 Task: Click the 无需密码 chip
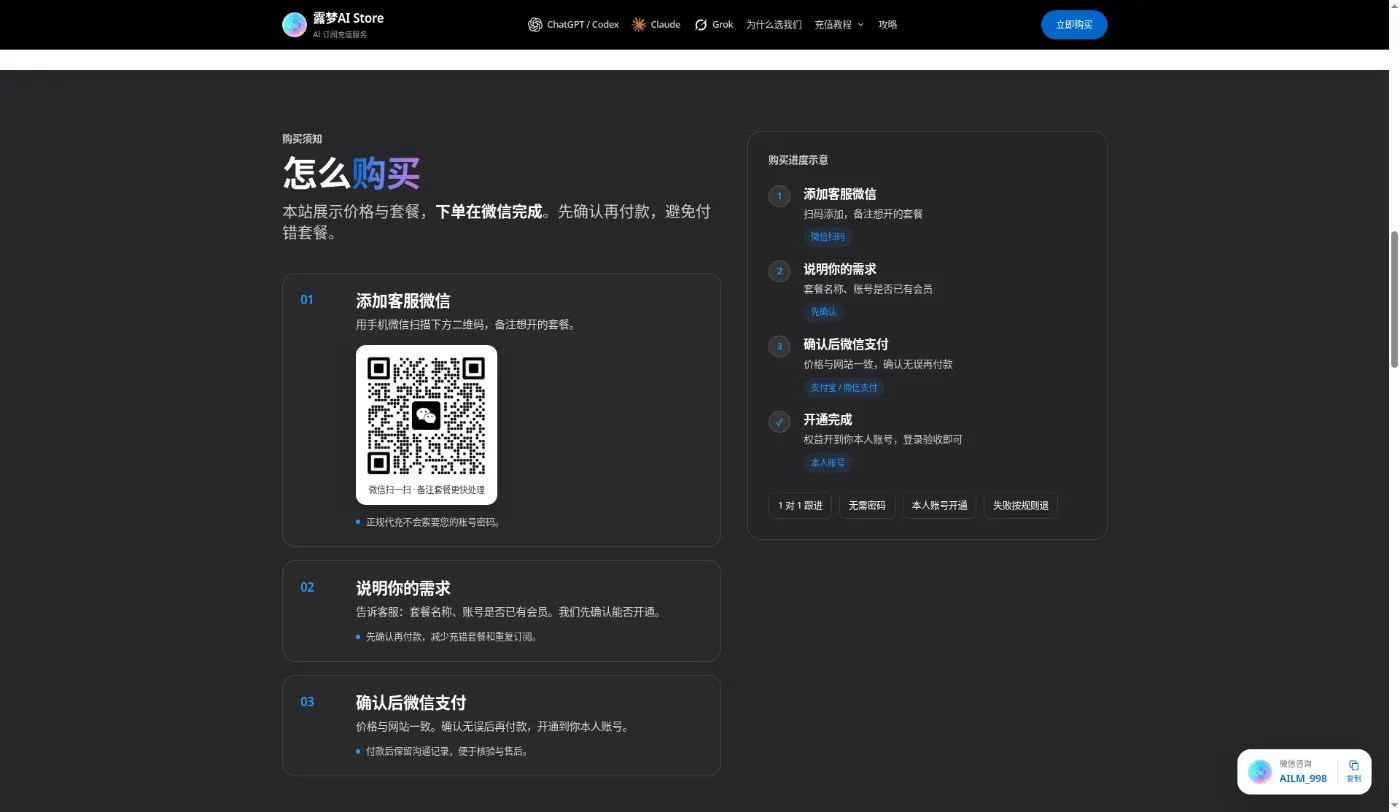(867, 505)
